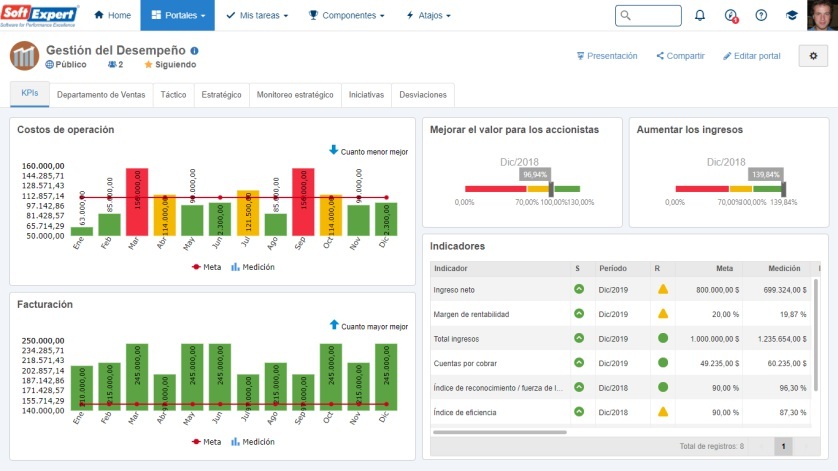838x471 pixels.
Task: Open the notifications bell
Action: (x=699, y=16)
